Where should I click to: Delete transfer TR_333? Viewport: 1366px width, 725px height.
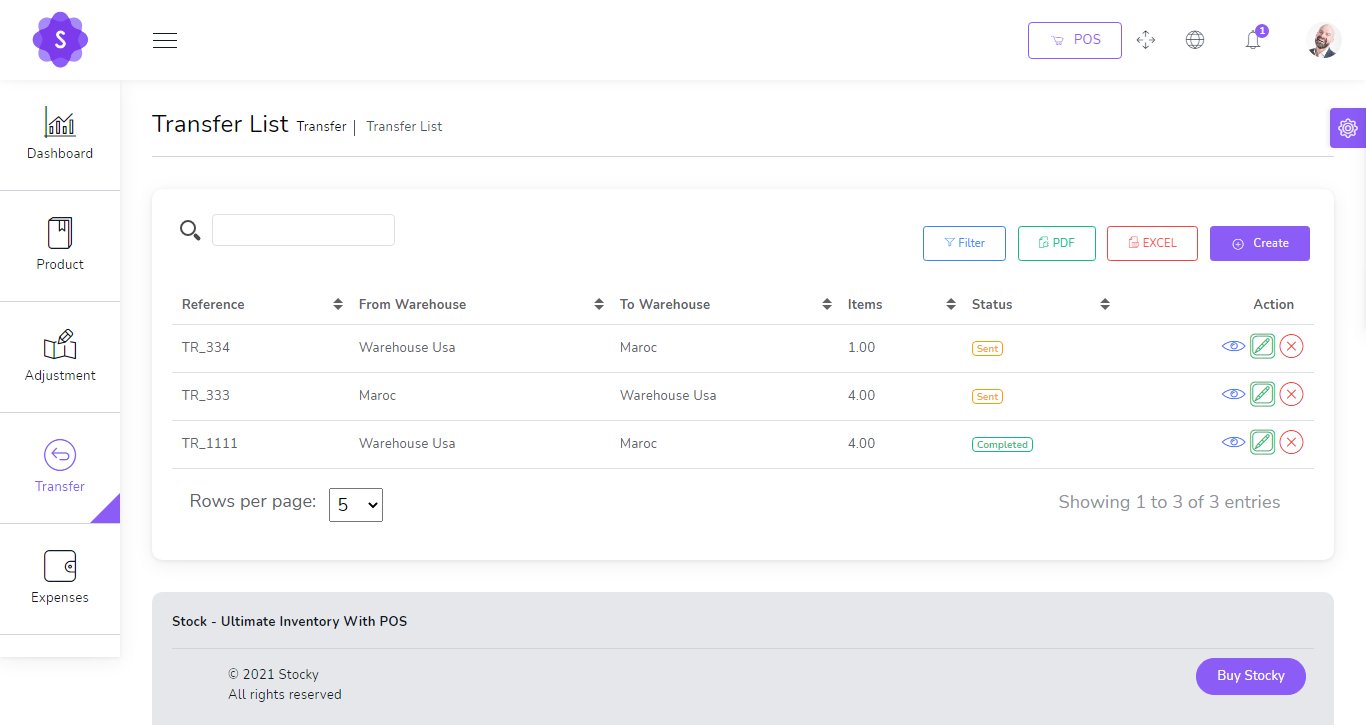tap(1291, 394)
